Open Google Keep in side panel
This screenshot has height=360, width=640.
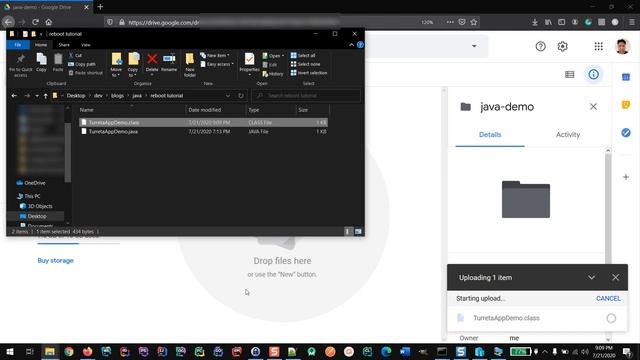pyautogui.click(x=626, y=104)
